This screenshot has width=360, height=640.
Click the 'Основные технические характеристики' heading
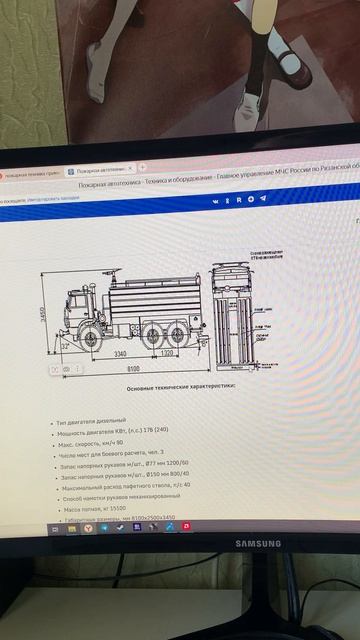(x=181, y=387)
